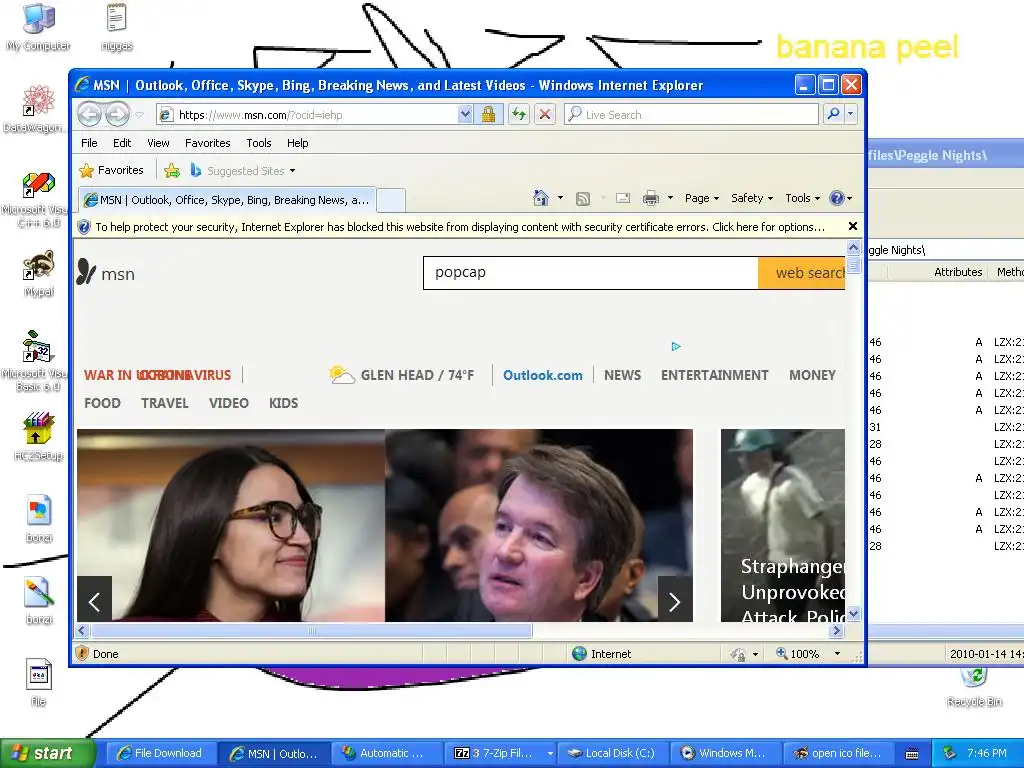The height and width of the screenshot is (768, 1024).
Task: Select the Recycle Bin desktop icon
Action: pyautogui.click(x=974, y=688)
